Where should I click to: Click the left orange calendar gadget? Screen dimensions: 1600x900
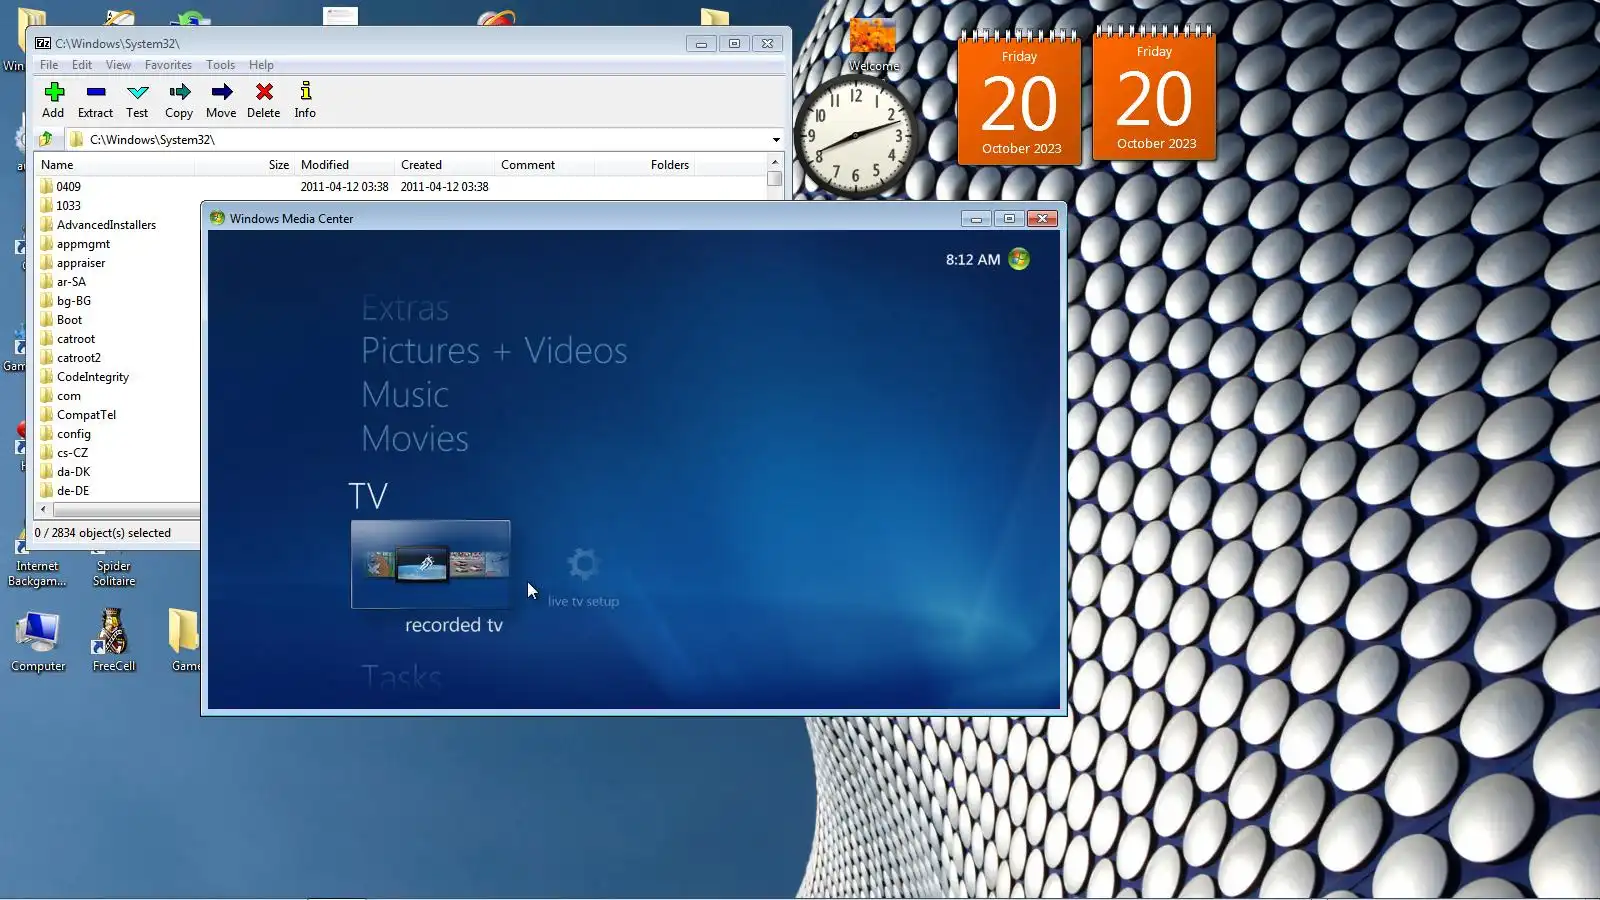point(1020,97)
